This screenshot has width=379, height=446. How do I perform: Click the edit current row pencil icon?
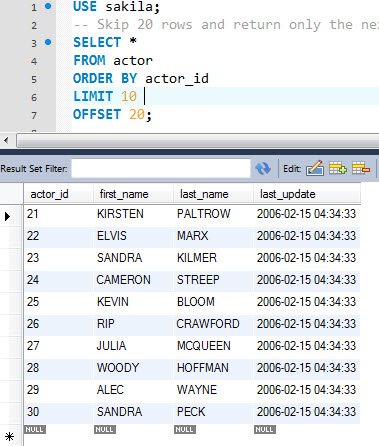pyautogui.click(x=315, y=168)
